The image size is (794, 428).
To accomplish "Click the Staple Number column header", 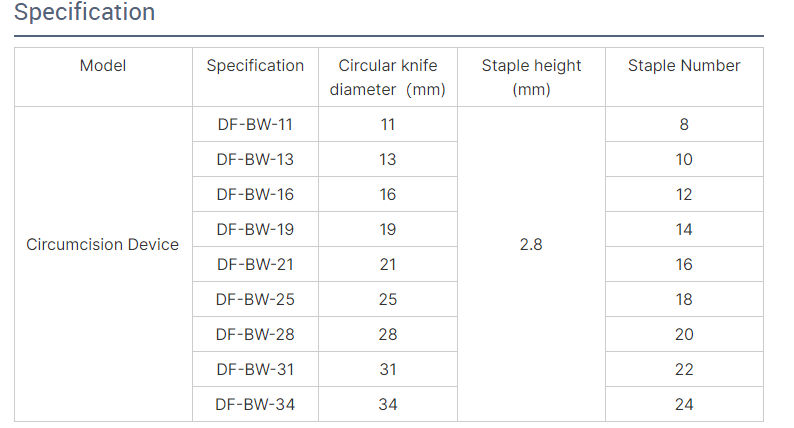I will pos(684,66).
